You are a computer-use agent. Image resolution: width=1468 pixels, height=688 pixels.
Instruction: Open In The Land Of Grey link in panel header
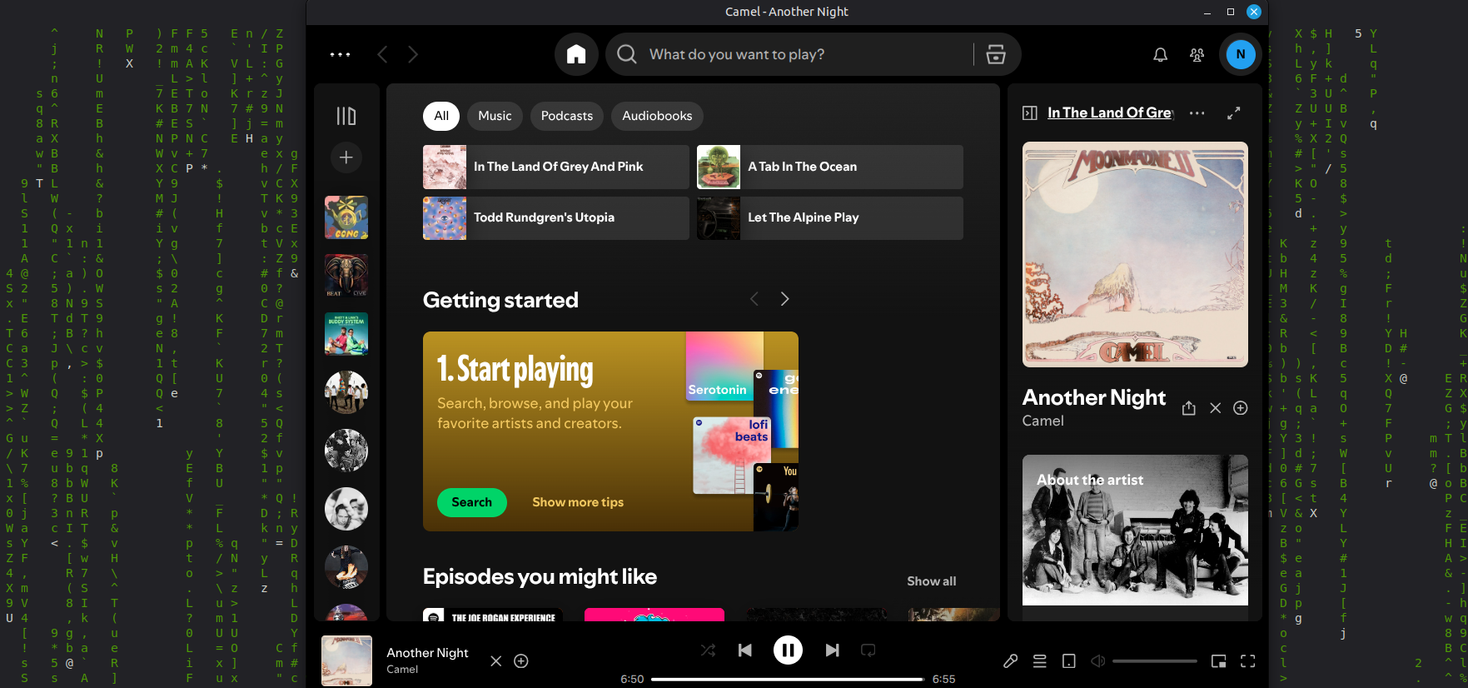pyautogui.click(x=1110, y=113)
